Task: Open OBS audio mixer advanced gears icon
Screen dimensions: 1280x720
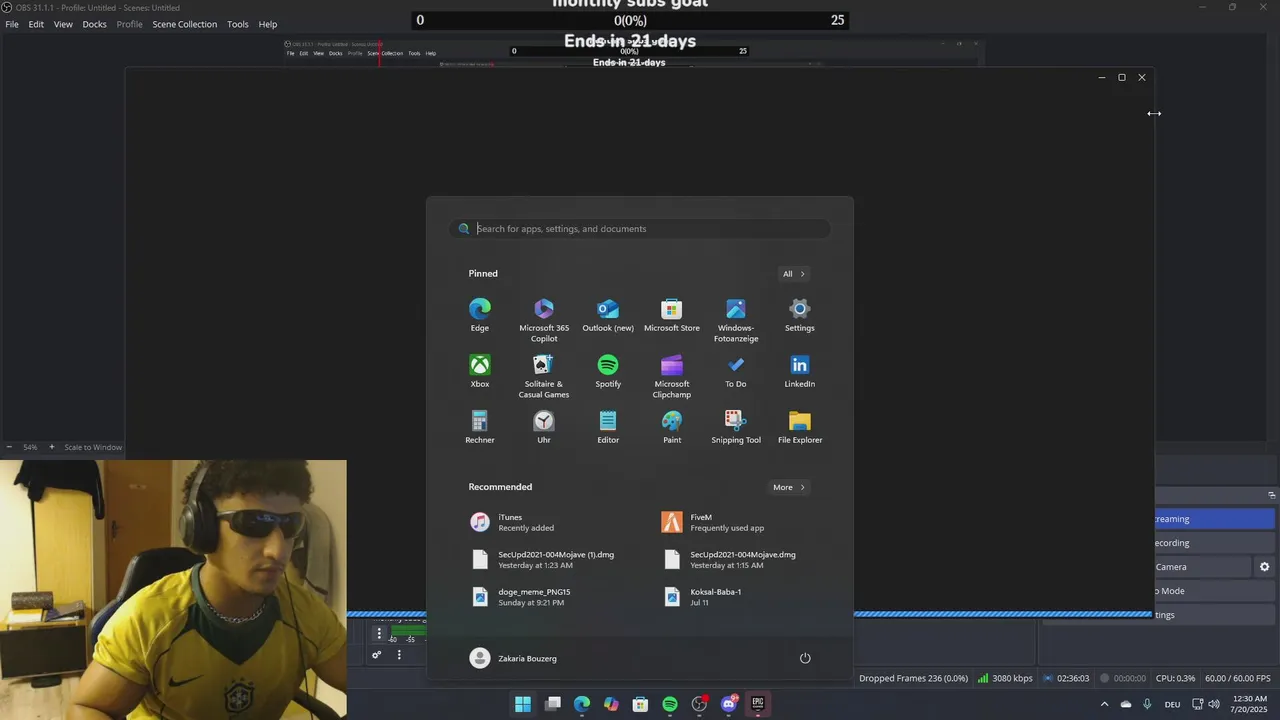Action: click(x=376, y=655)
